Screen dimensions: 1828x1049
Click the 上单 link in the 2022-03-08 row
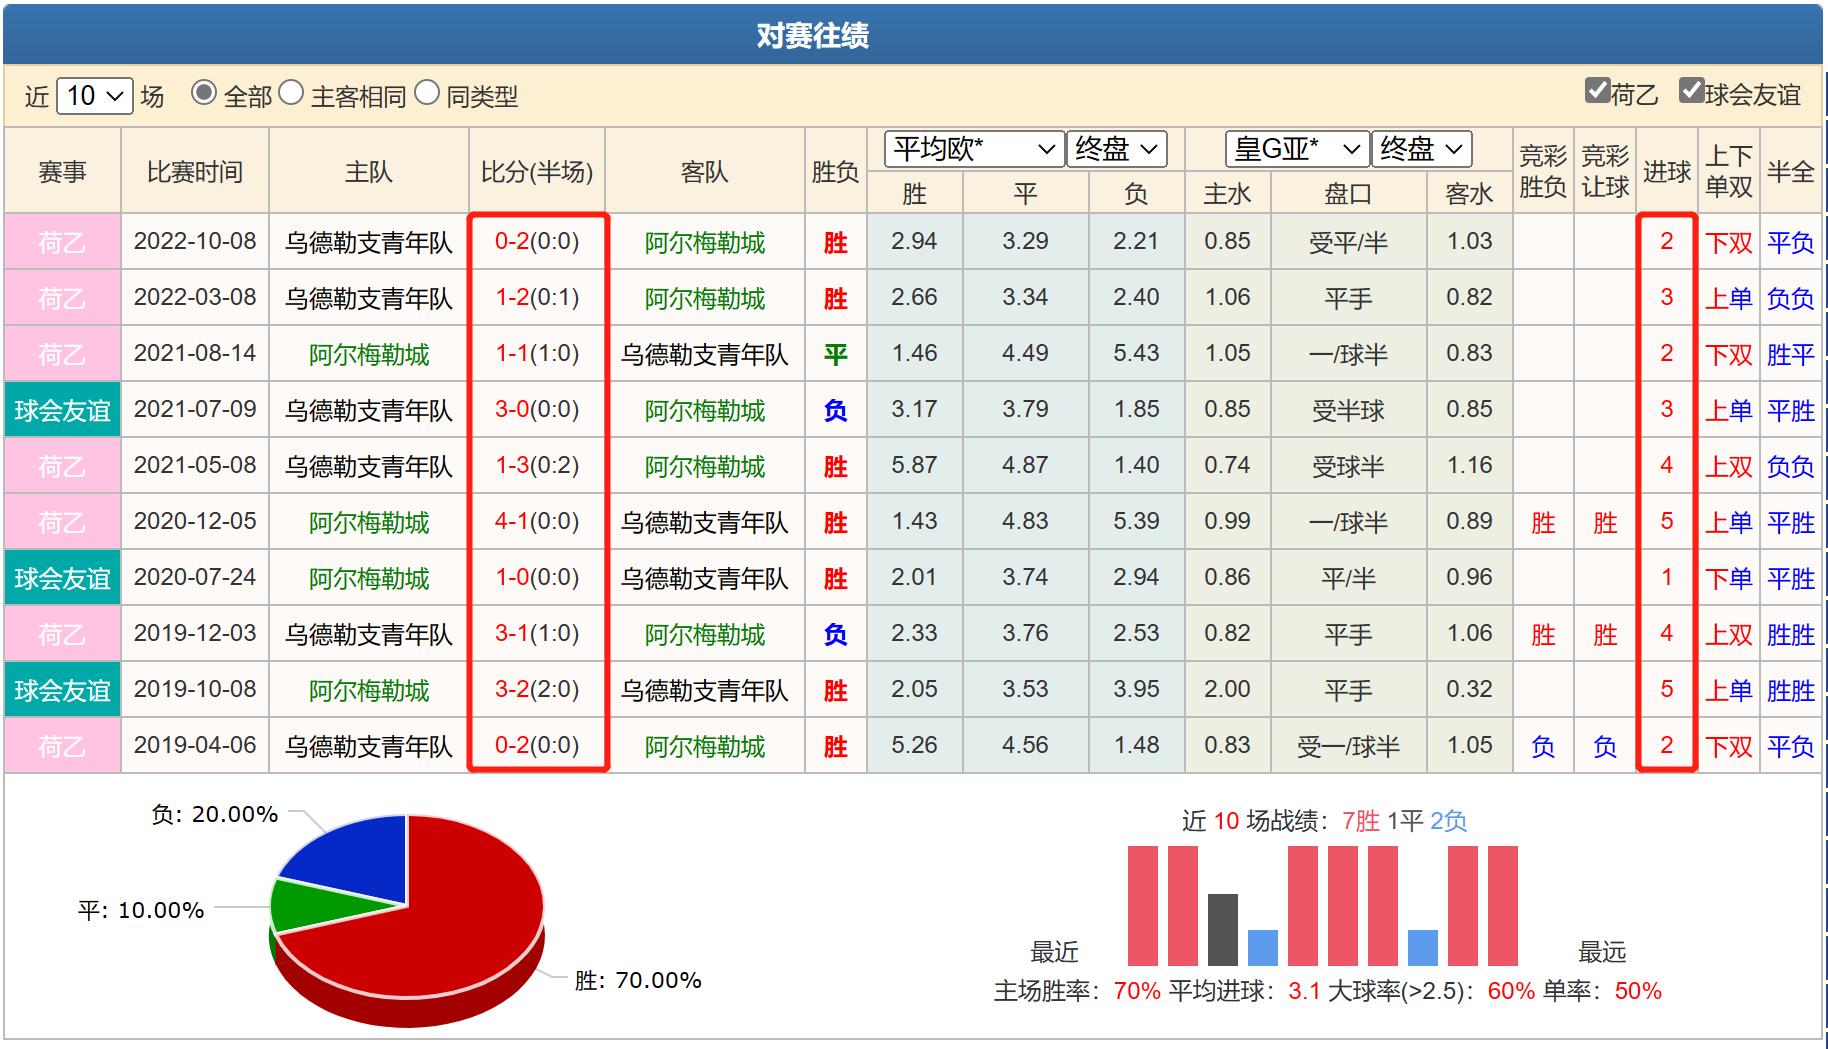coord(1727,297)
